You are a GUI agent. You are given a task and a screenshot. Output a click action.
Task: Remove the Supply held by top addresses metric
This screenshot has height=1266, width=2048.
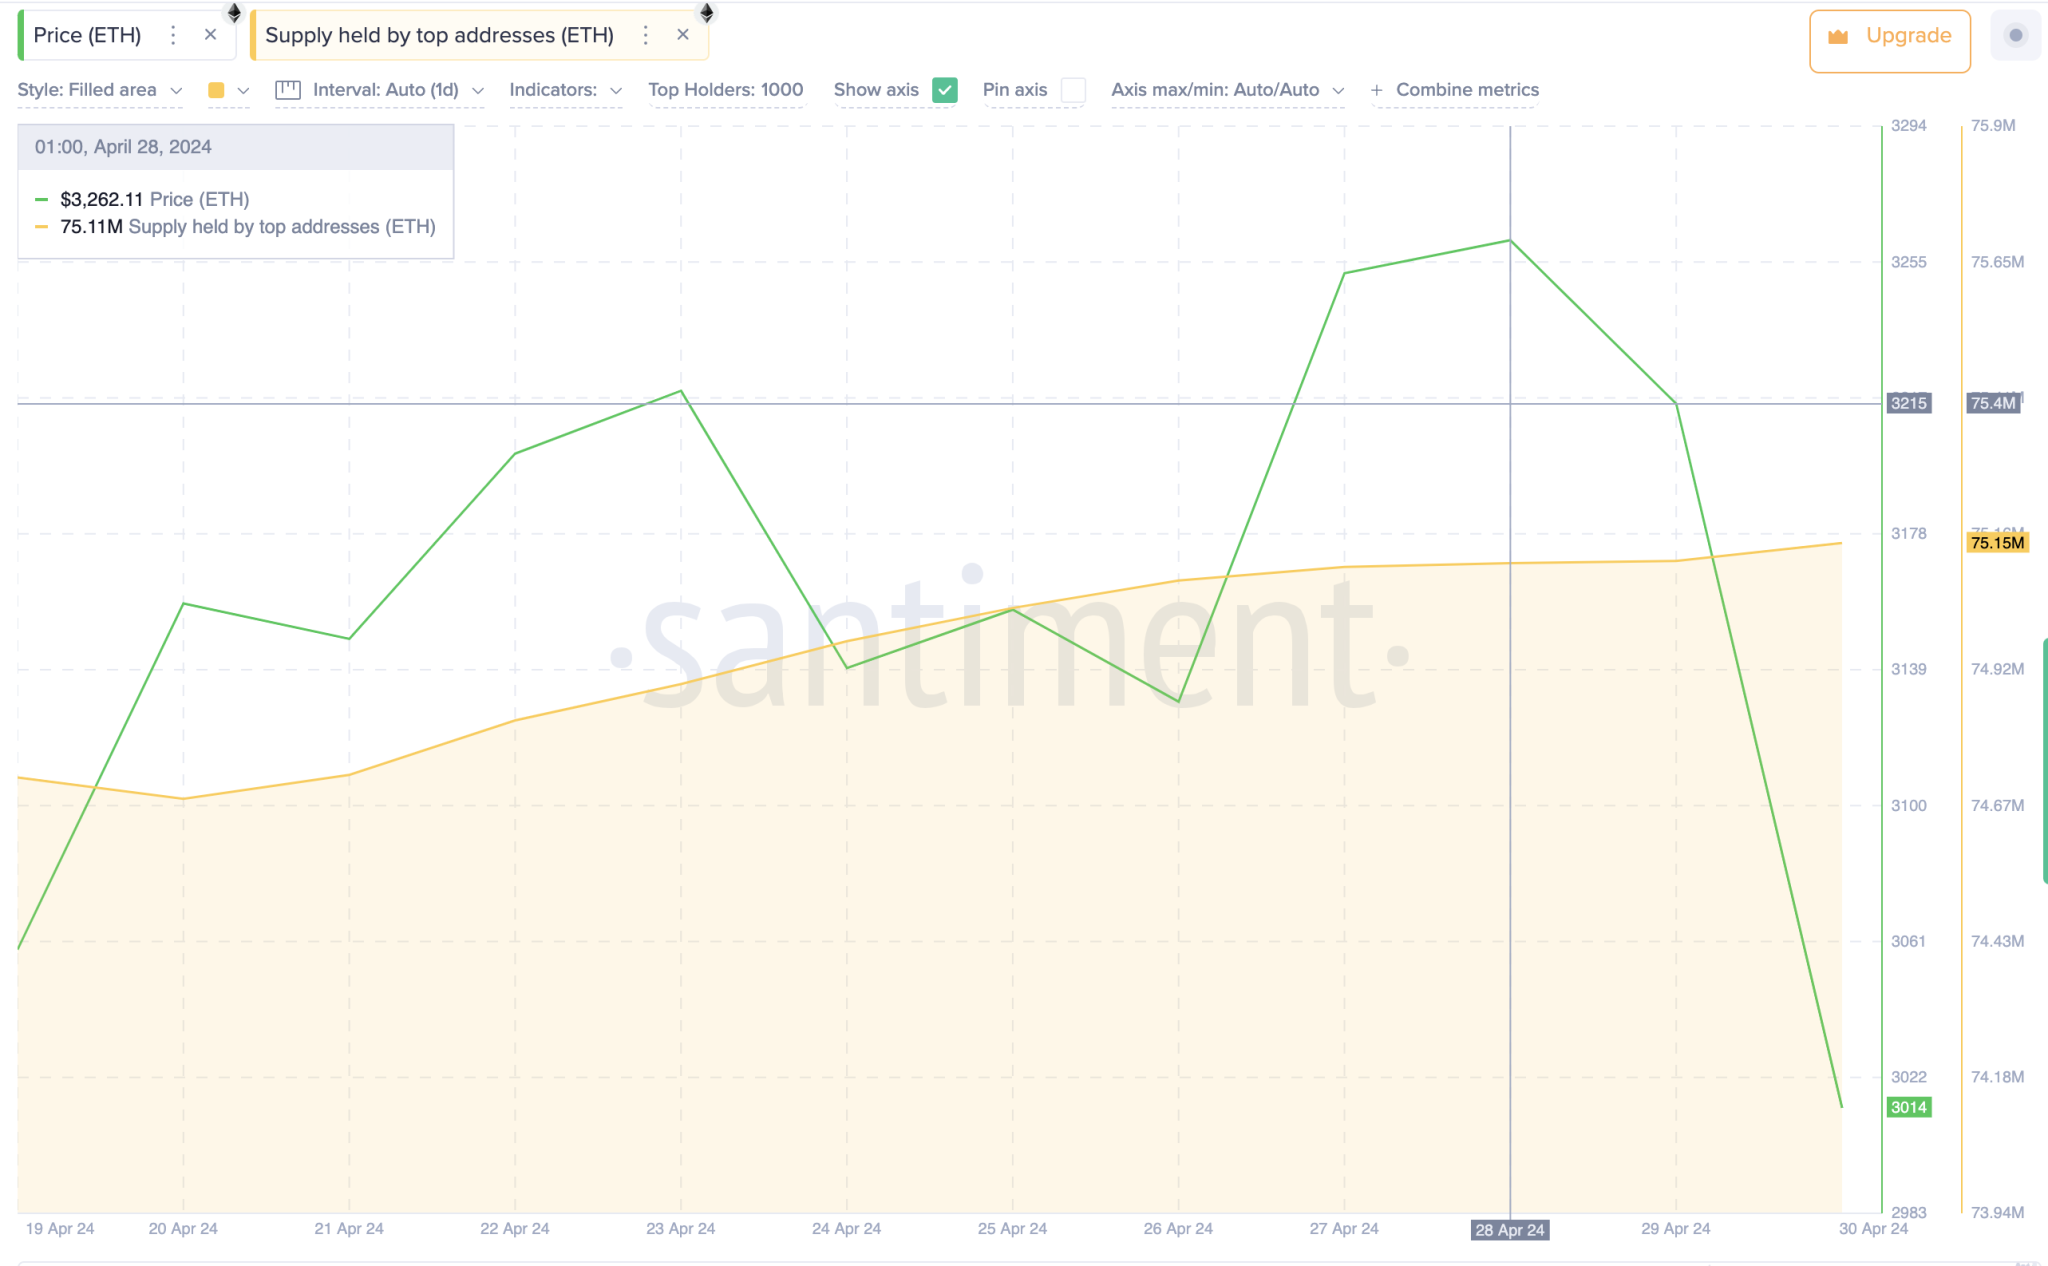point(683,34)
